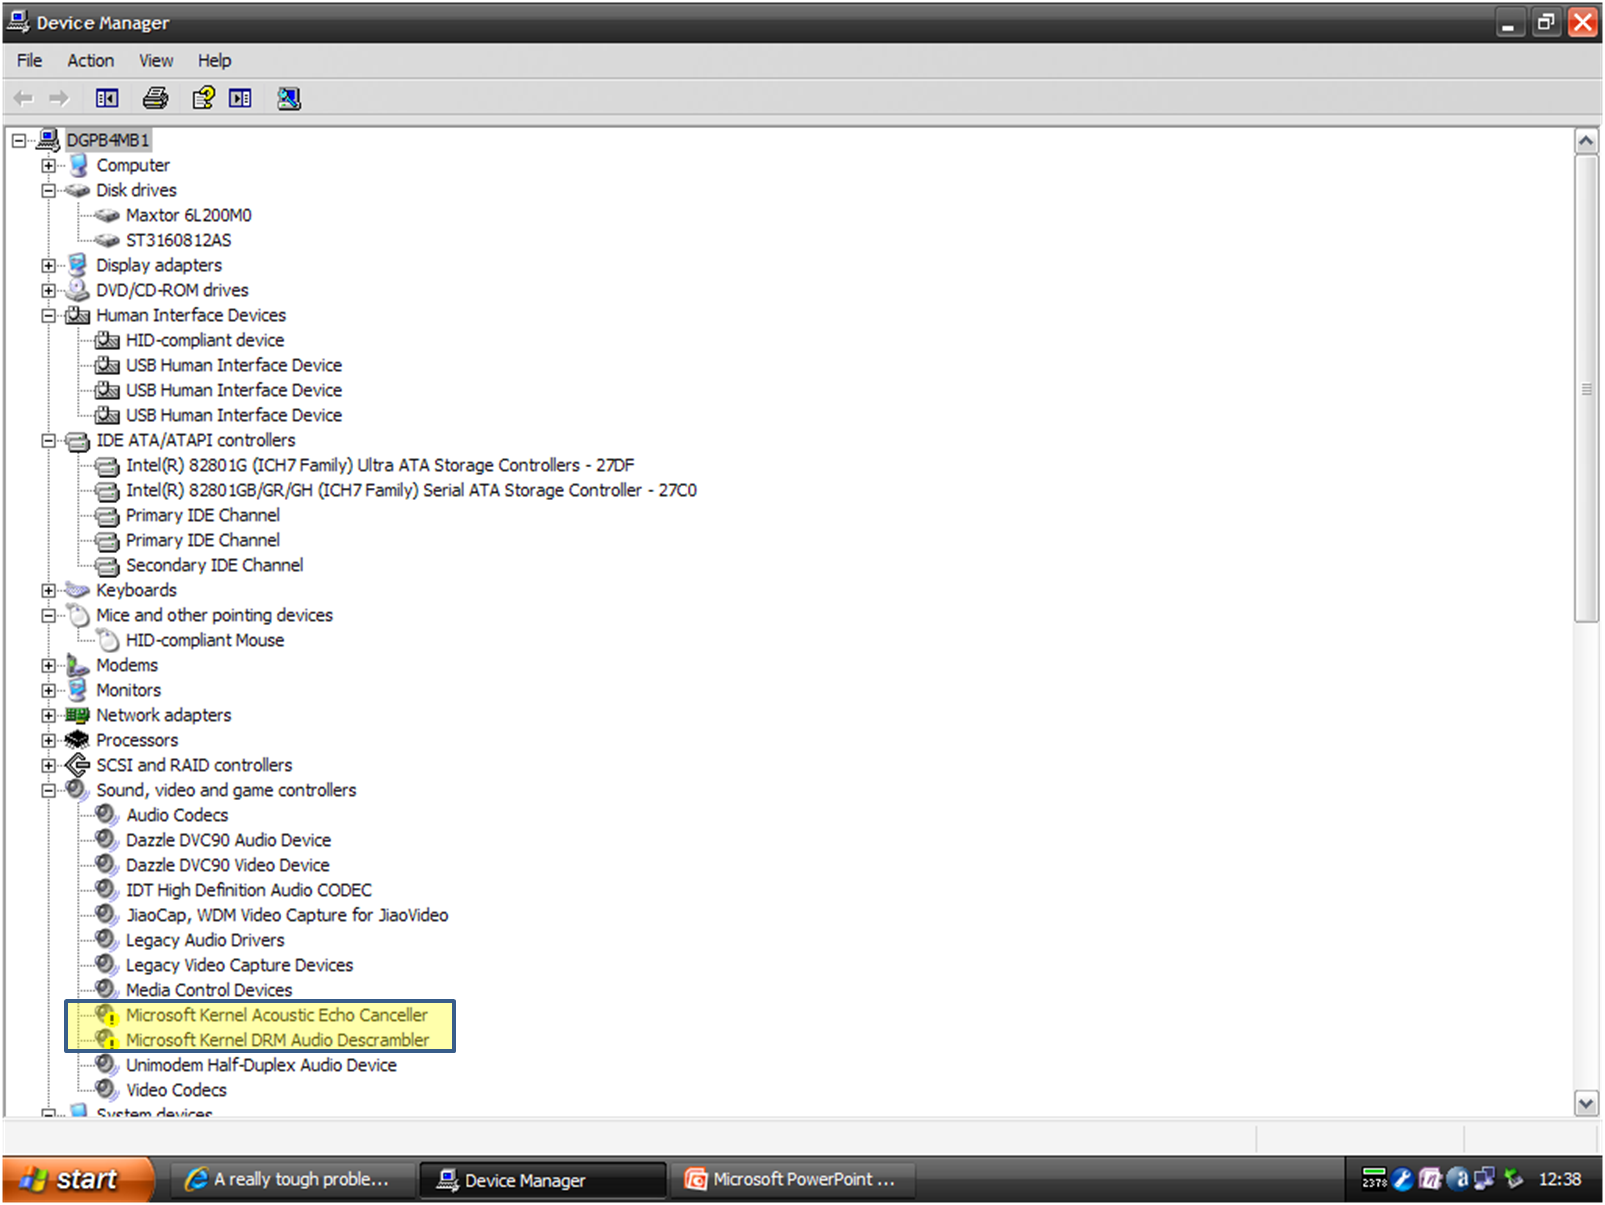Click the HID-compliant Mouse icon

[x=108, y=640]
